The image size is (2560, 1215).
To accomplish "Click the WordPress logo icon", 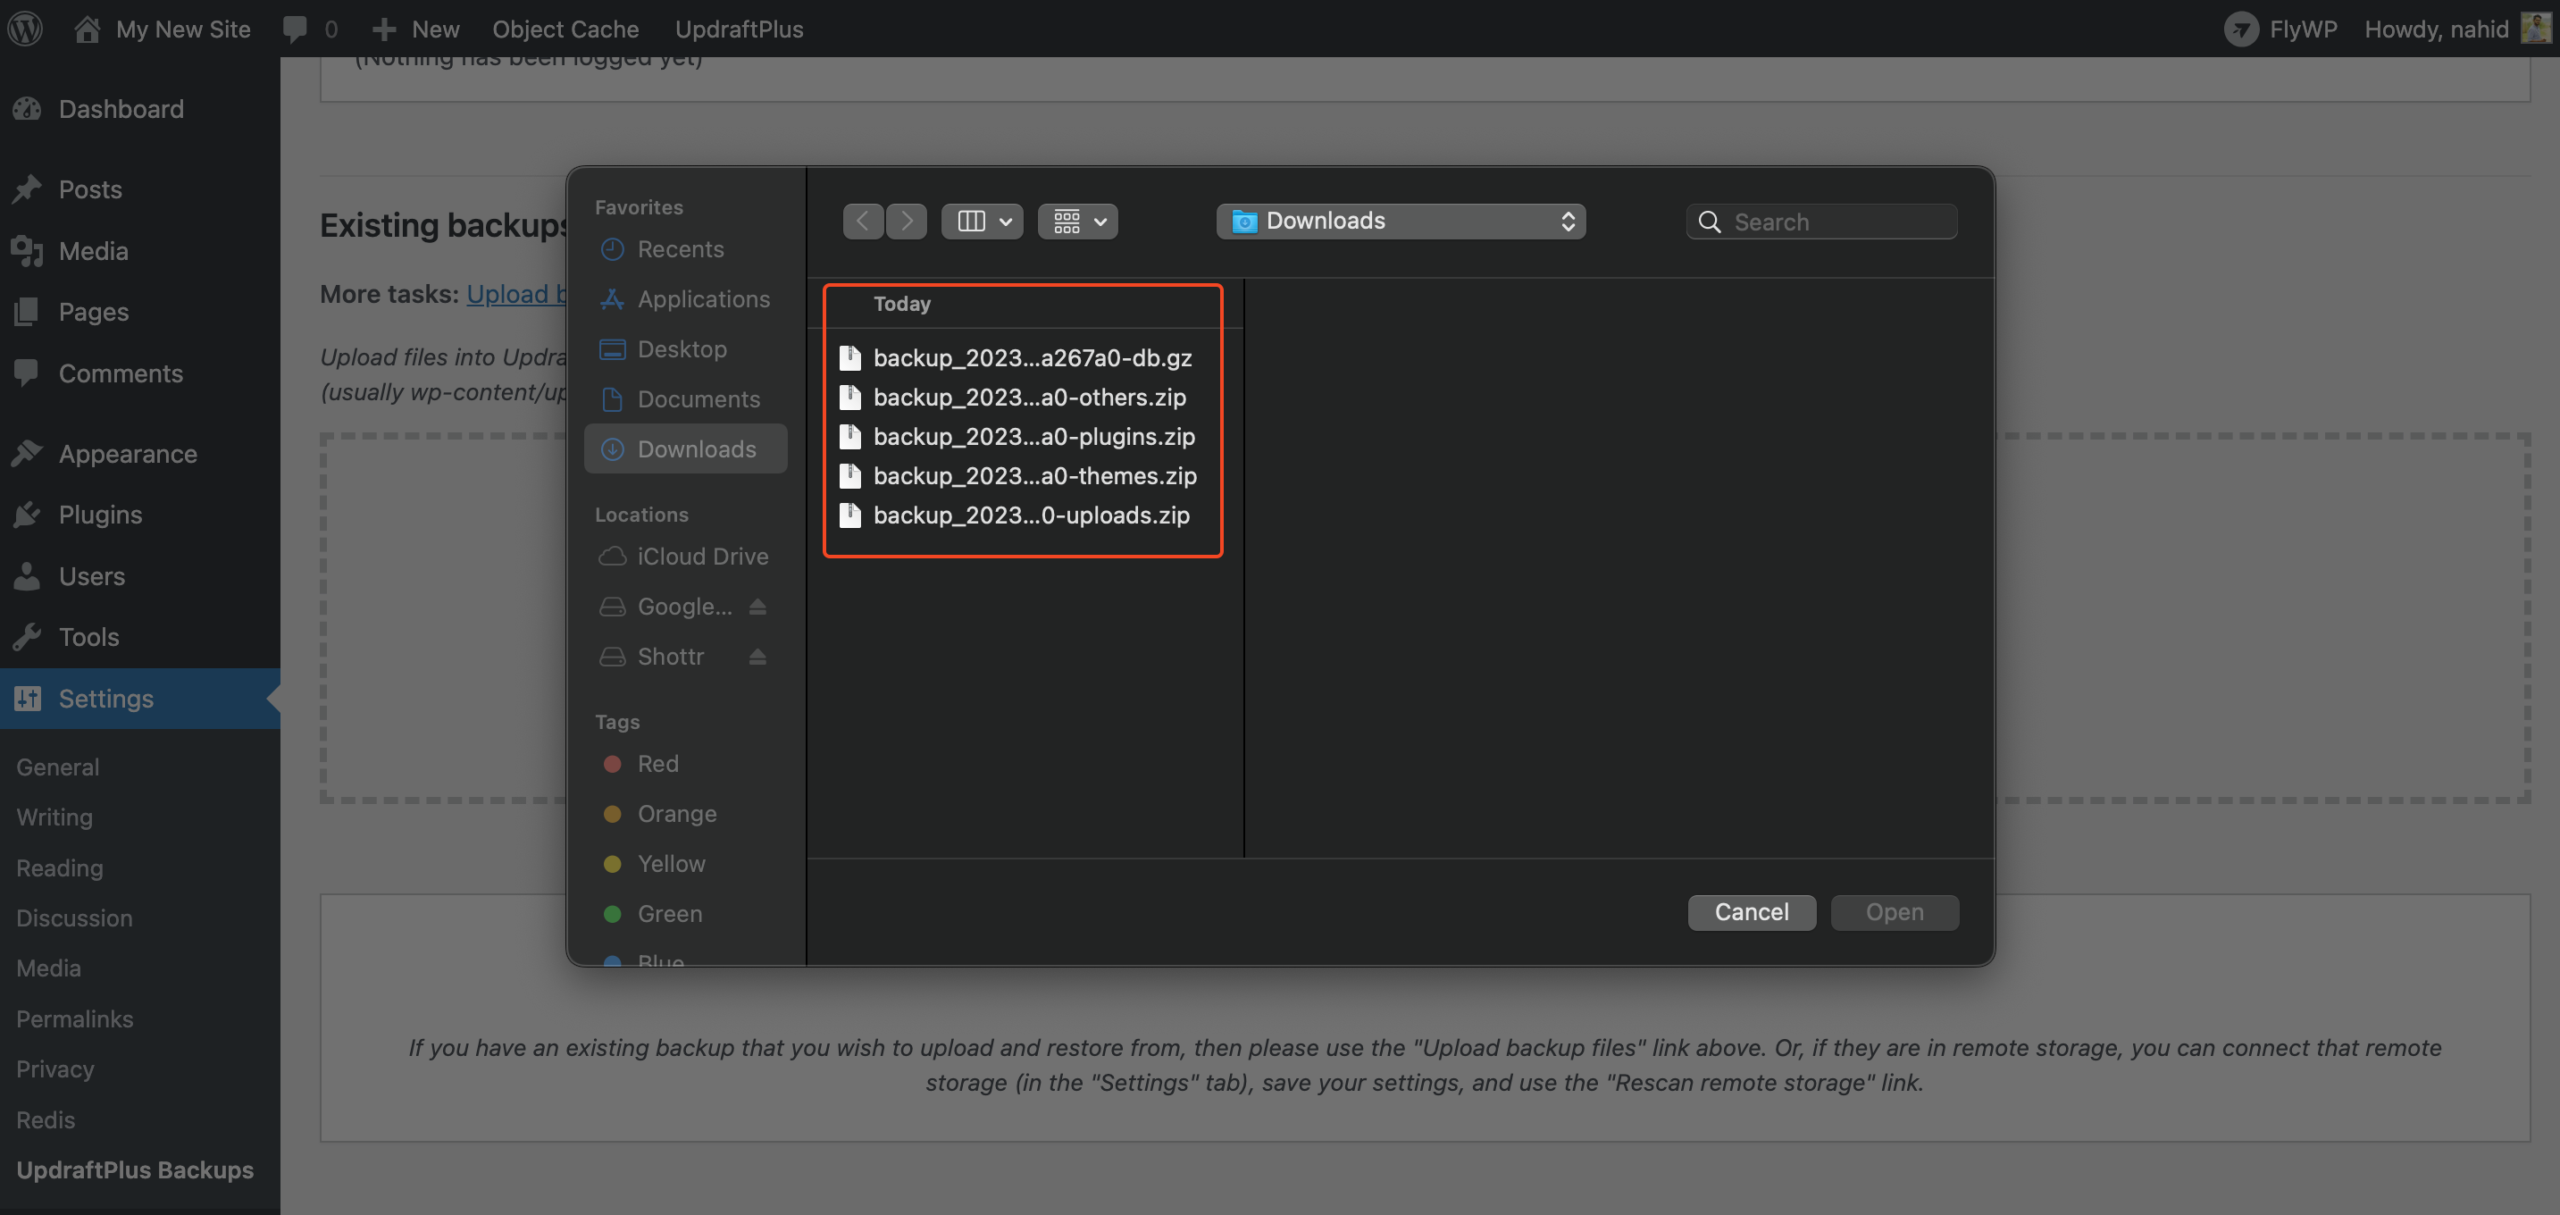I will point(26,28).
